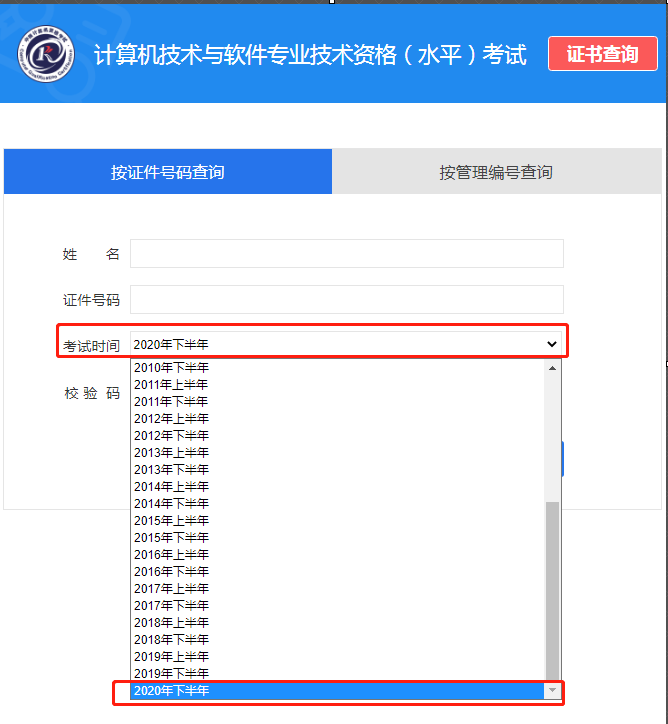668x724 pixels.
Task: Switch to 按管理编号查询 tab
Action: 496,172
